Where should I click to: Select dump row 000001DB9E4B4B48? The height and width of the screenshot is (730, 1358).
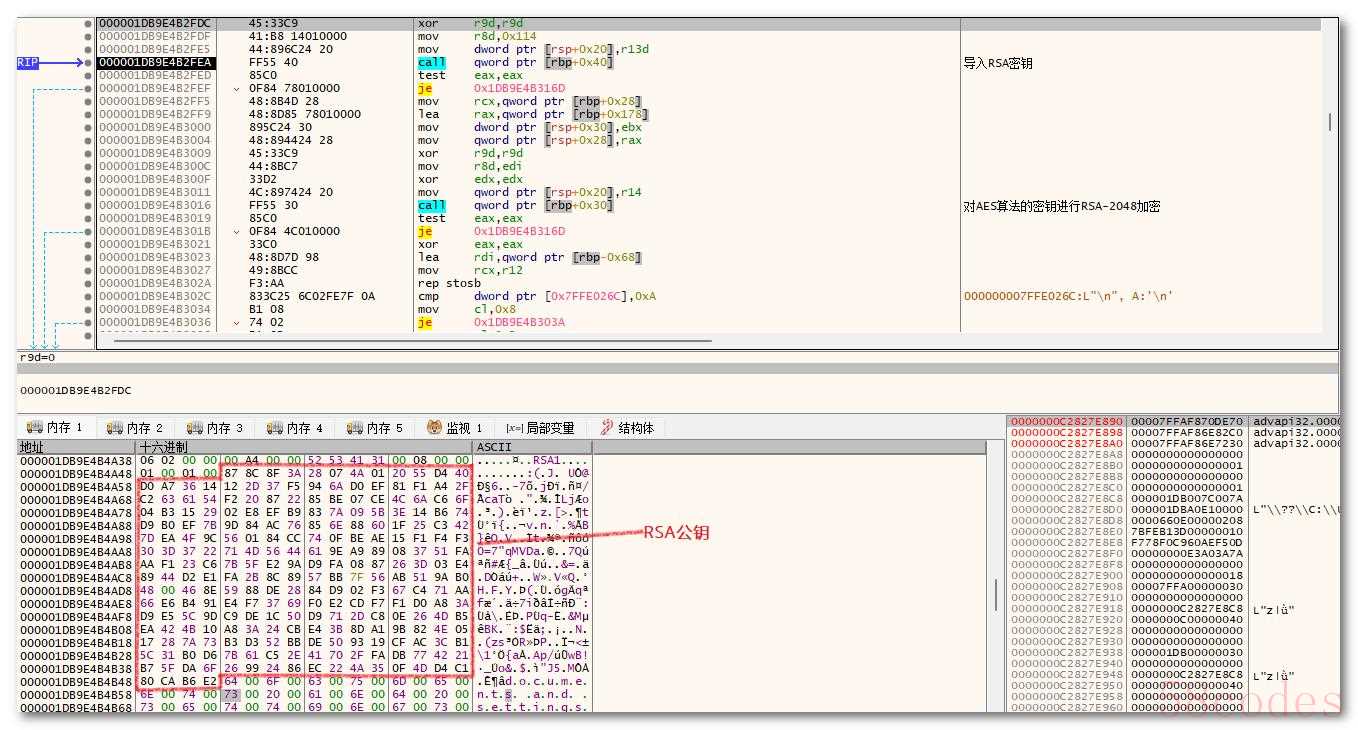305,681
